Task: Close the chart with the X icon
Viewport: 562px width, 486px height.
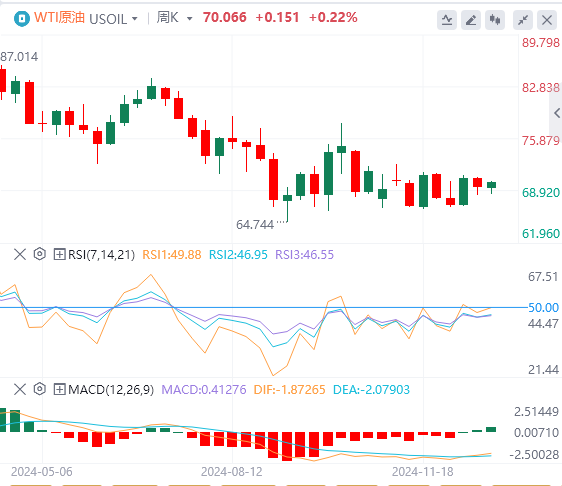Action: (547, 20)
